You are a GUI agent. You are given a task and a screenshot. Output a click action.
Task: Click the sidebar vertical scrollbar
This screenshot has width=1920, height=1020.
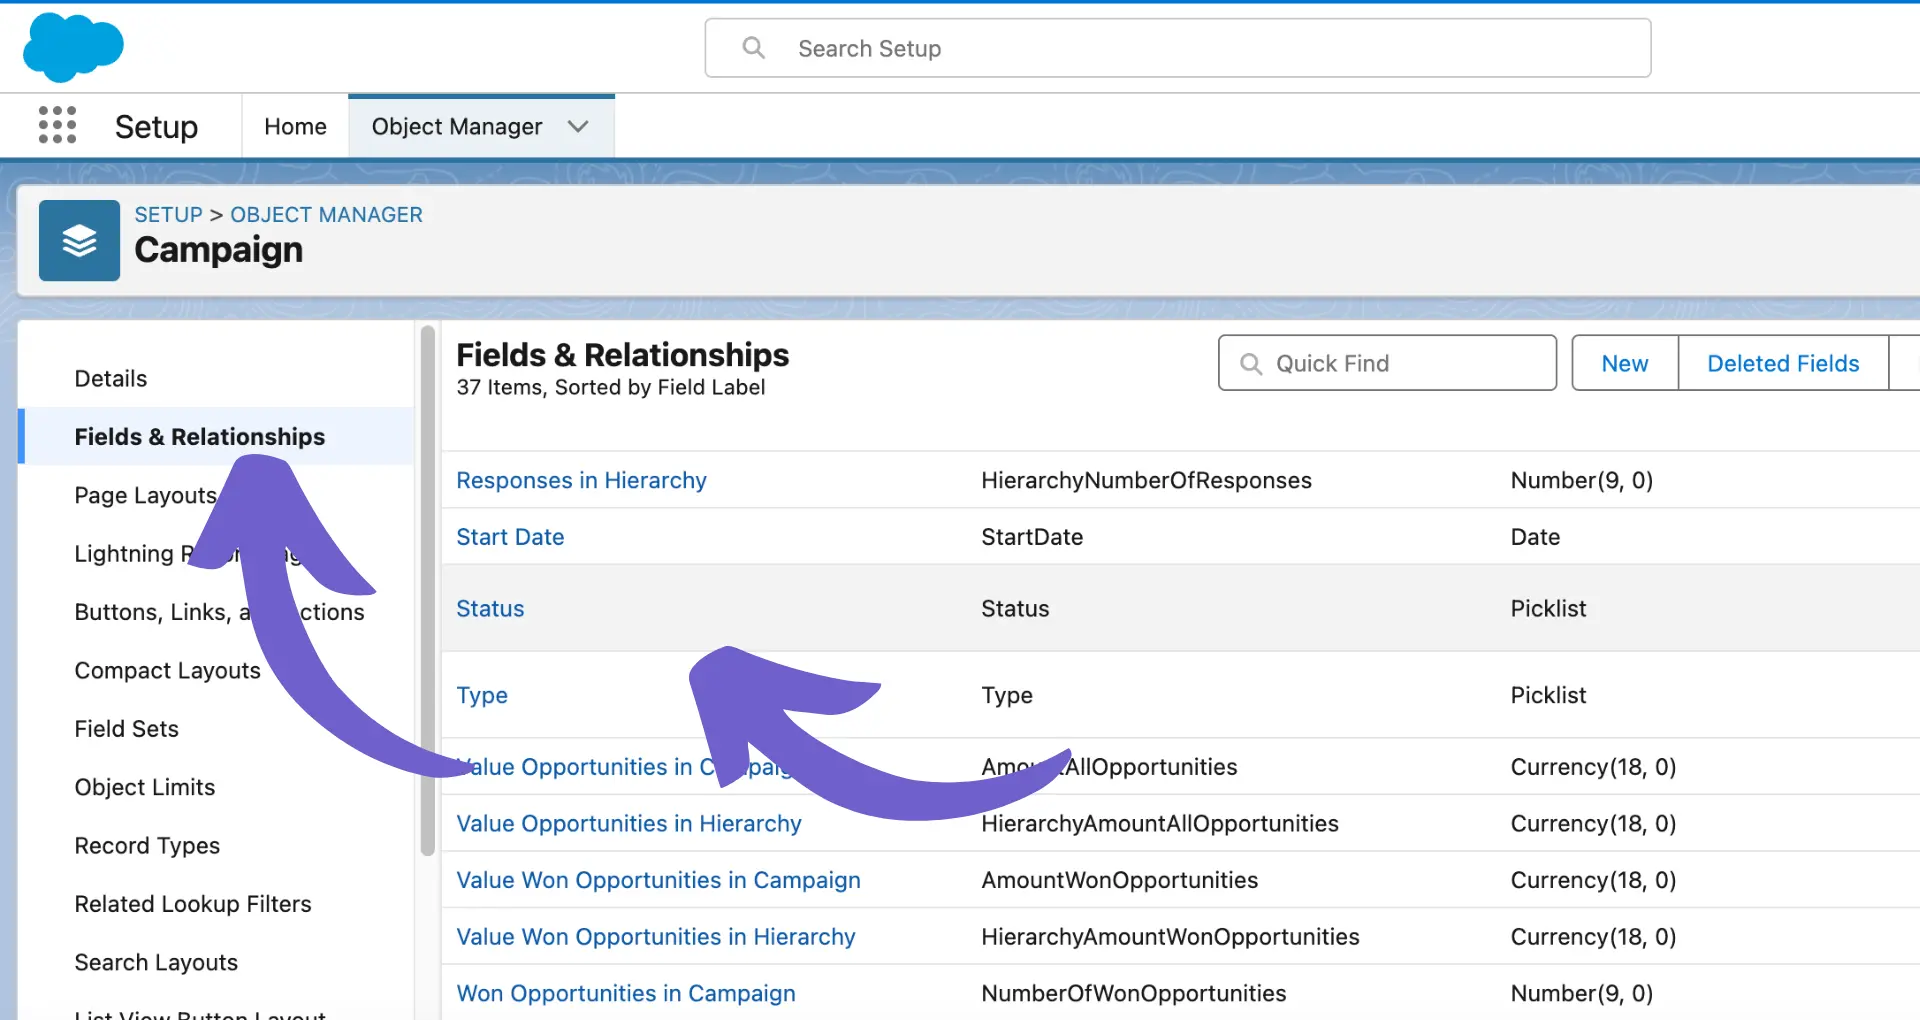click(428, 590)
